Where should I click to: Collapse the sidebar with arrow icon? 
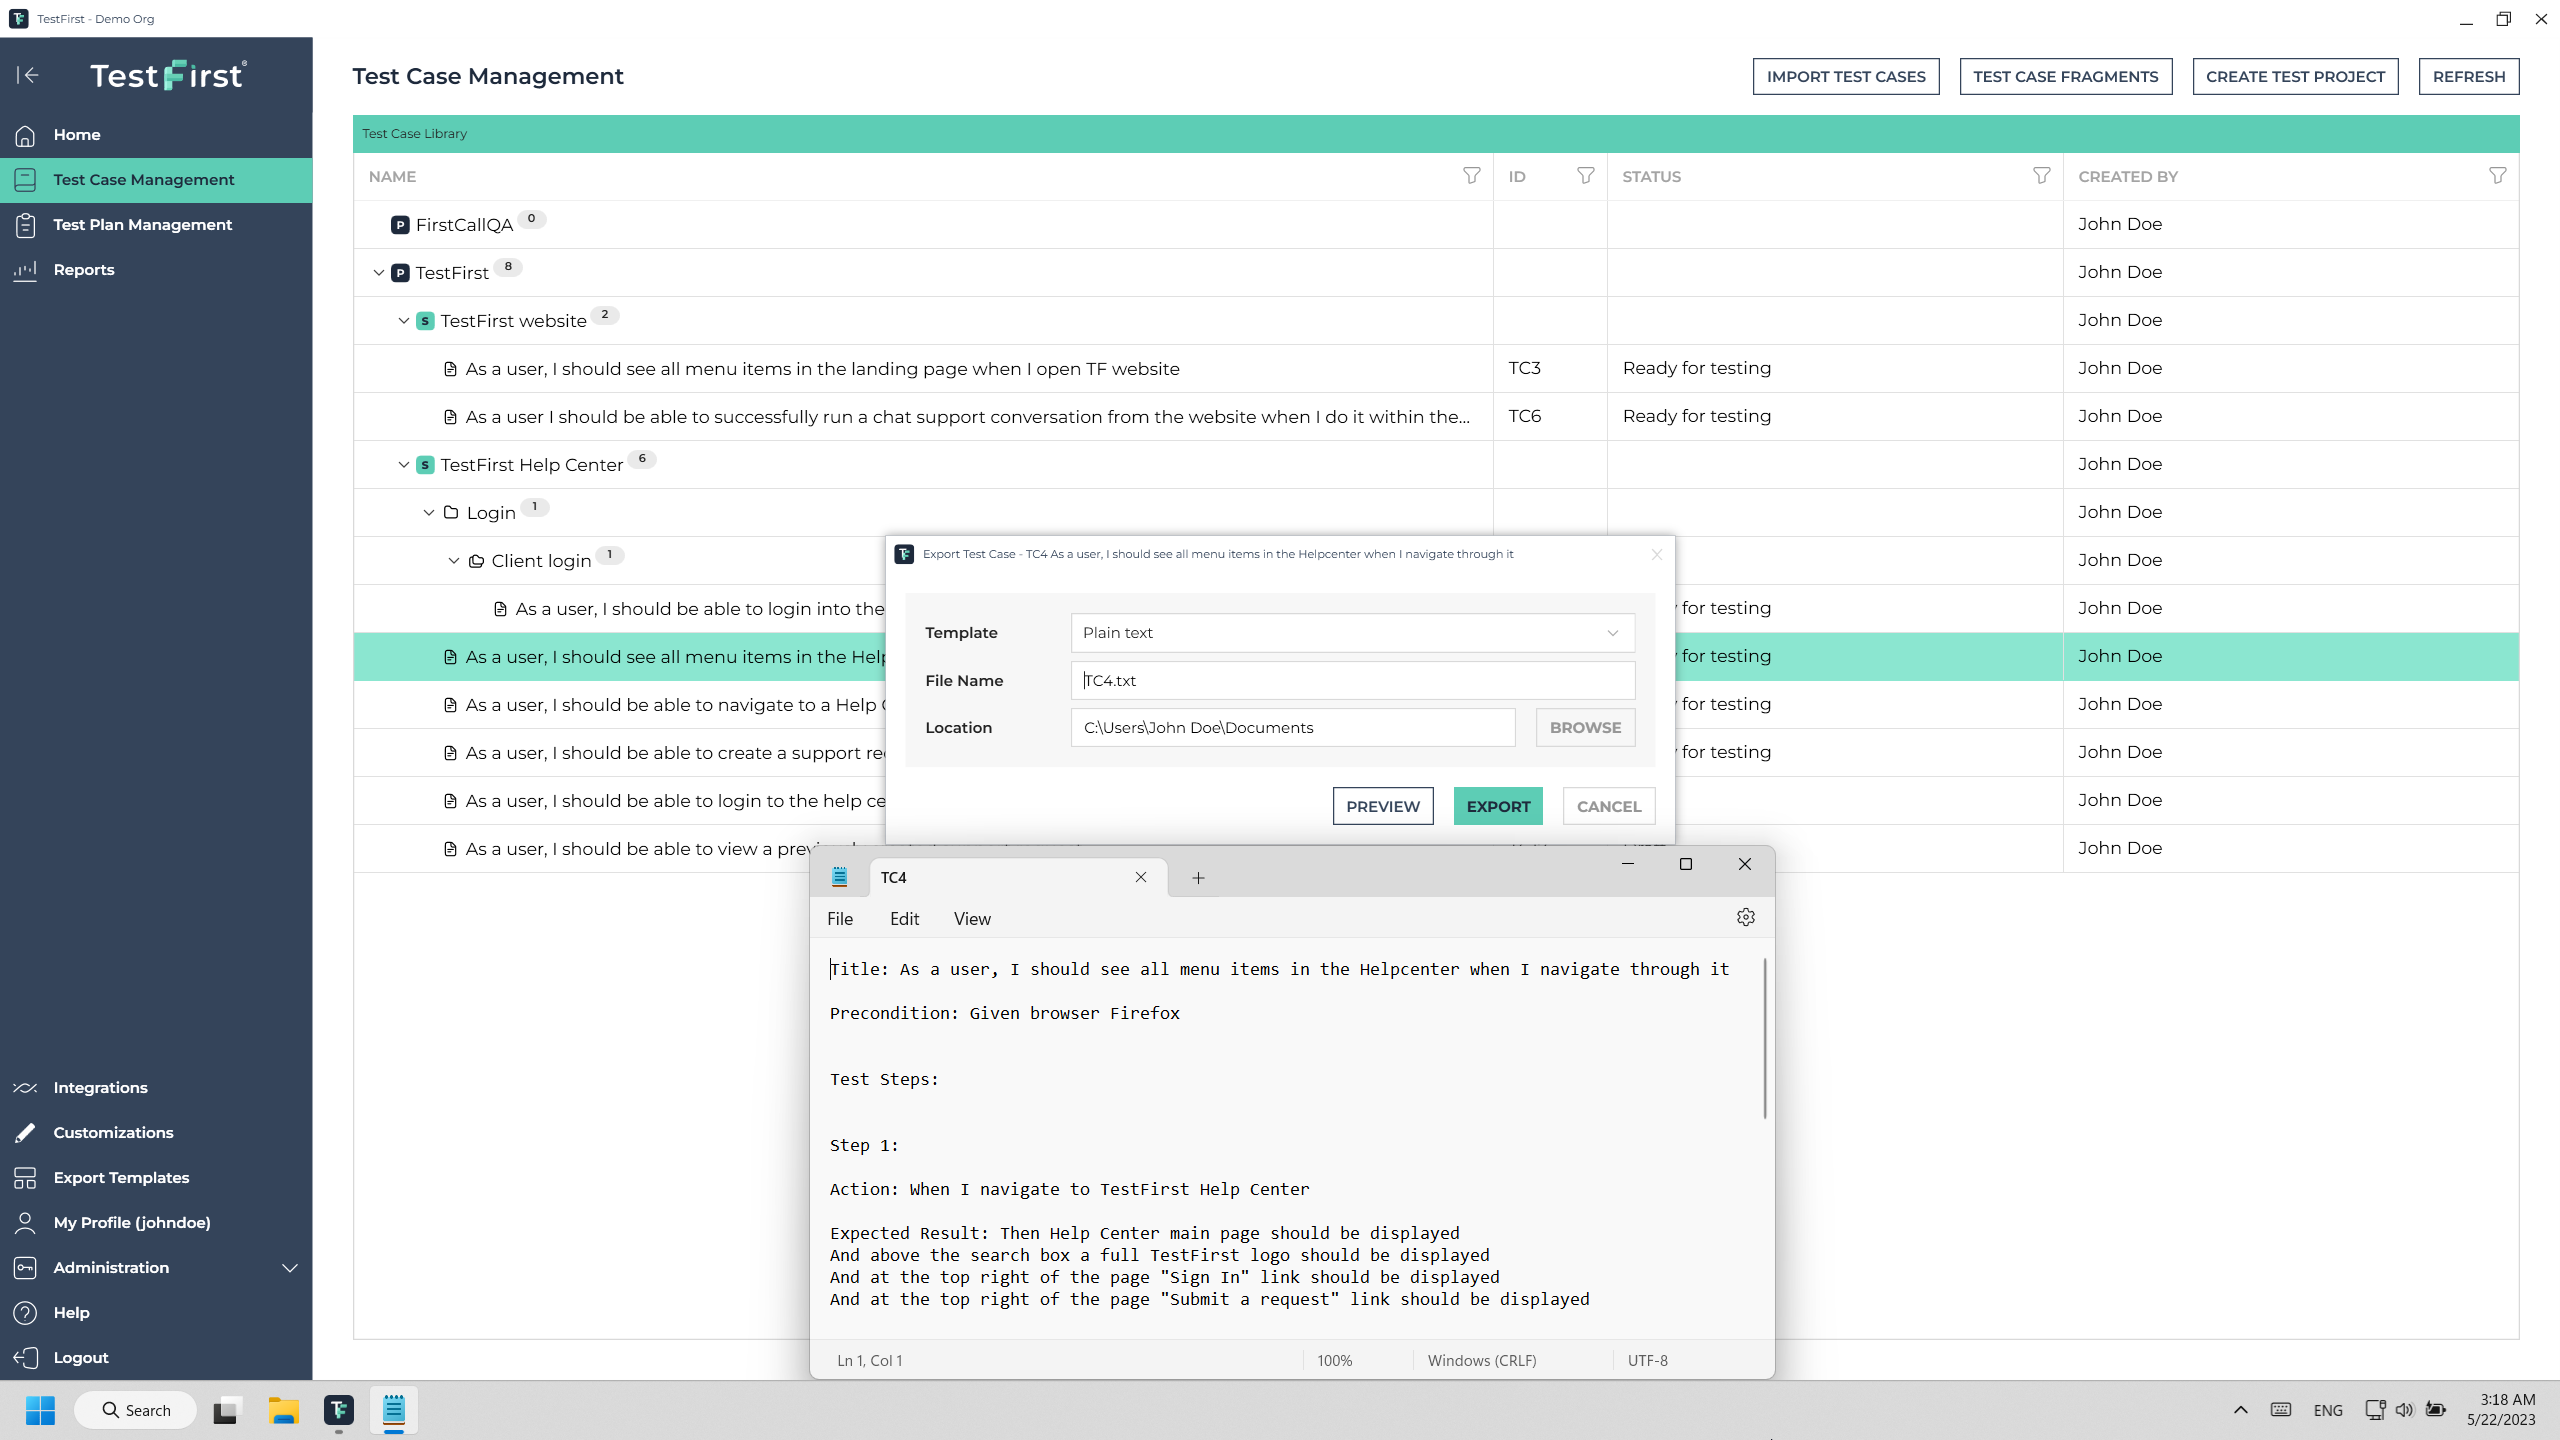tap(28, 75)
